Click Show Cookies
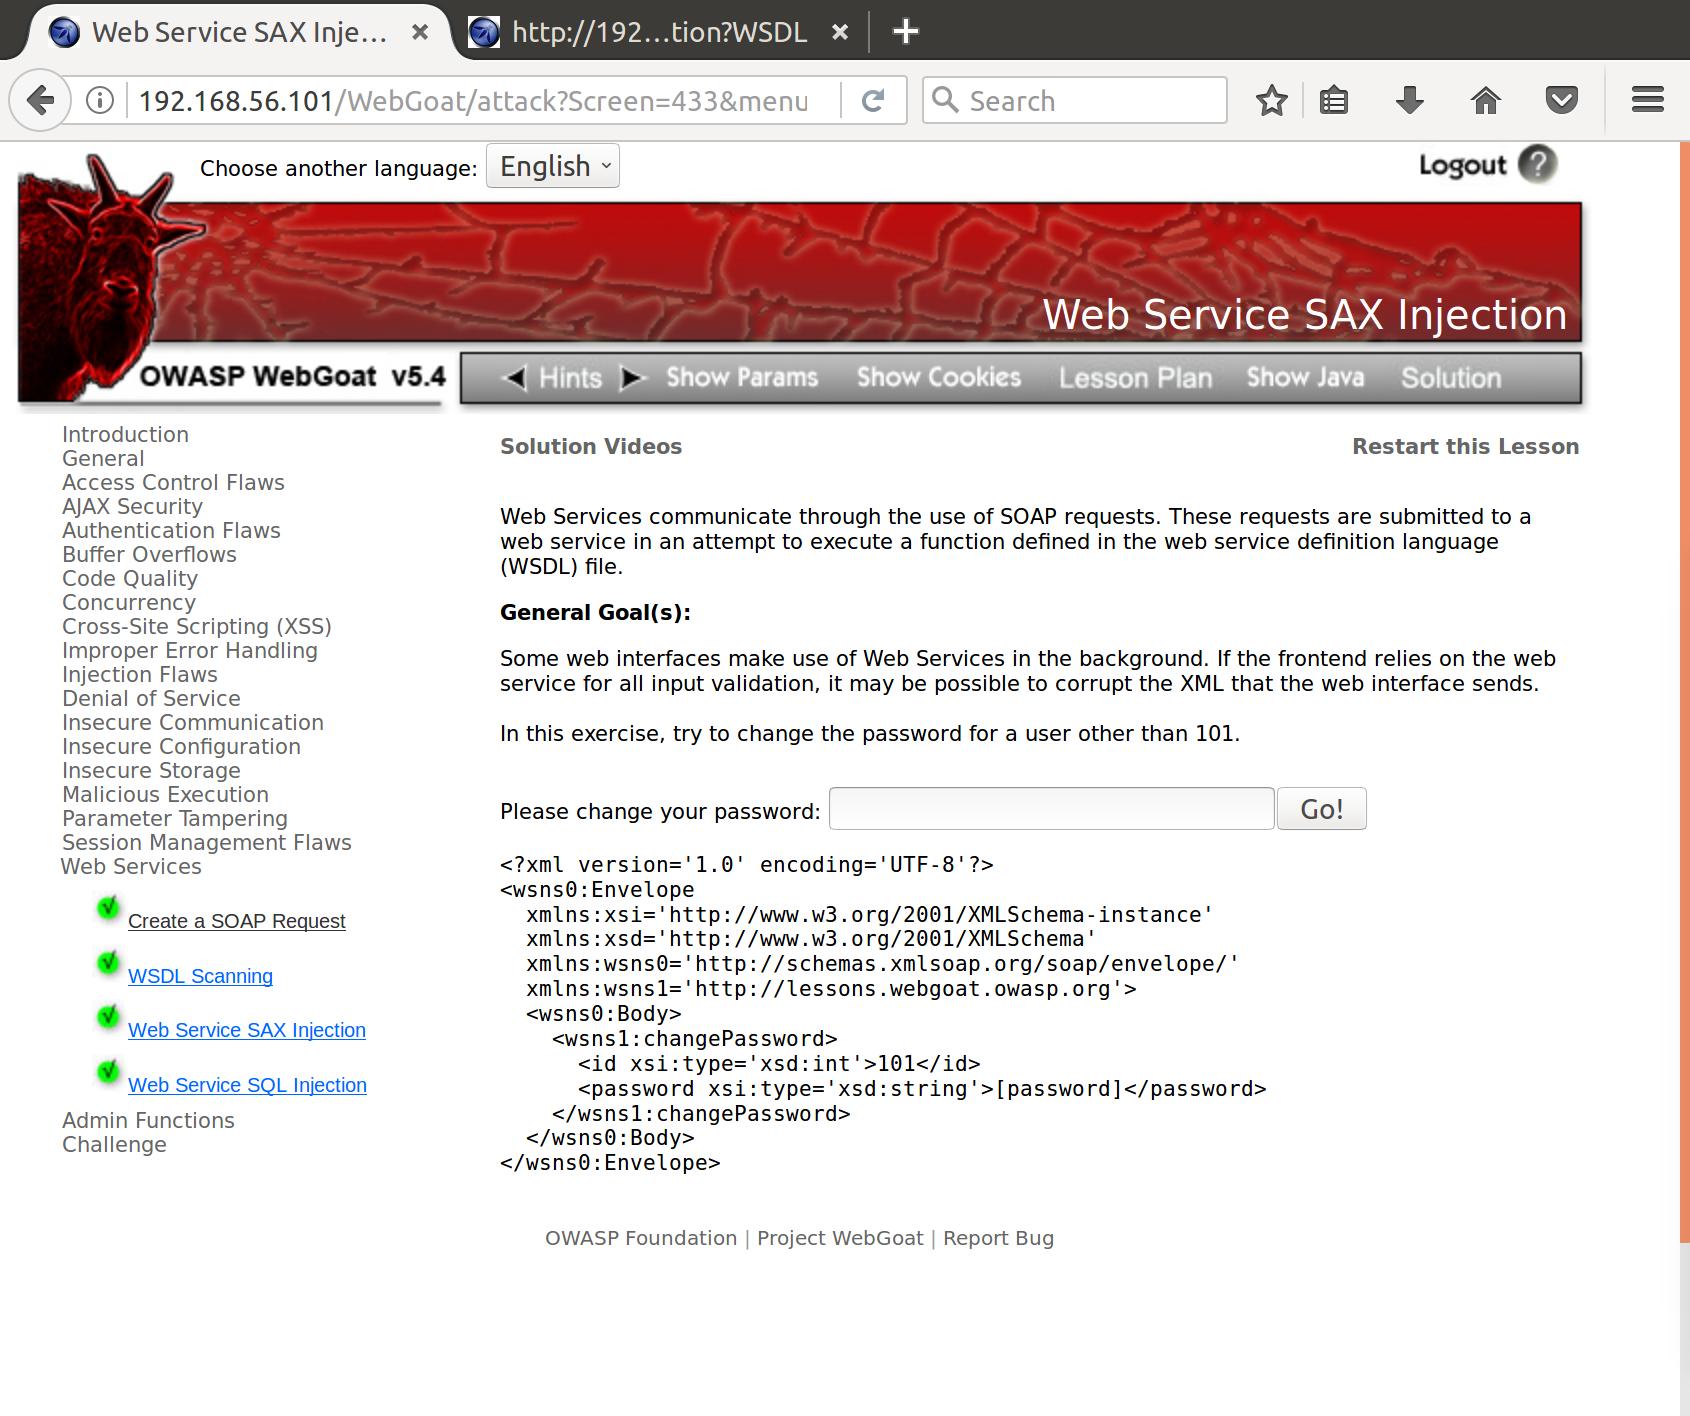This screenshot has width=1690, height=1416. (x=939, y=378)
